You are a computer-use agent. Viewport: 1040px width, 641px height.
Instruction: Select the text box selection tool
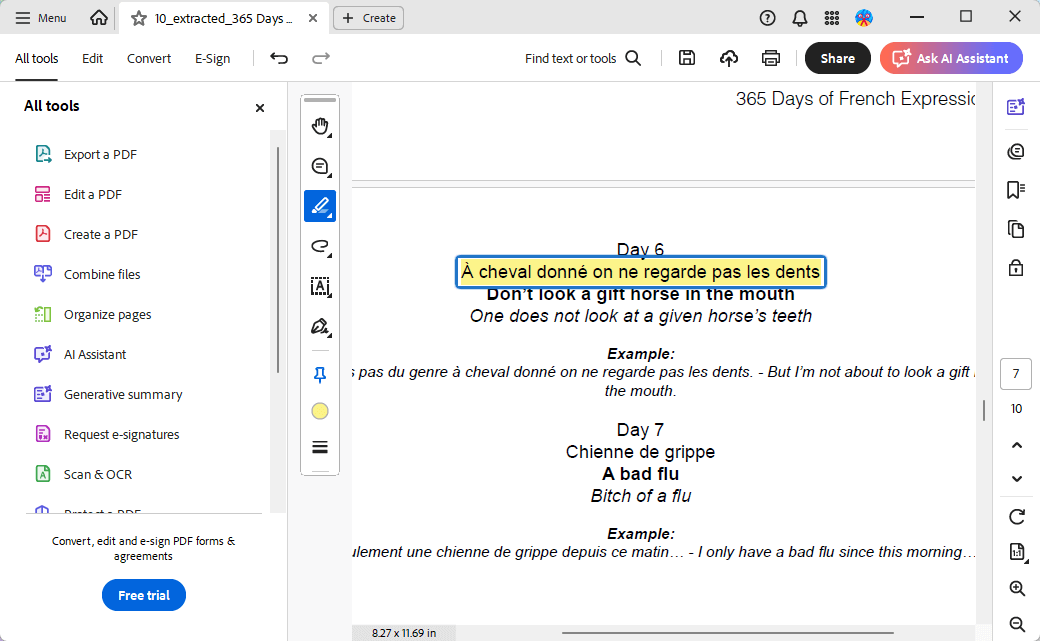click(320, 287)
